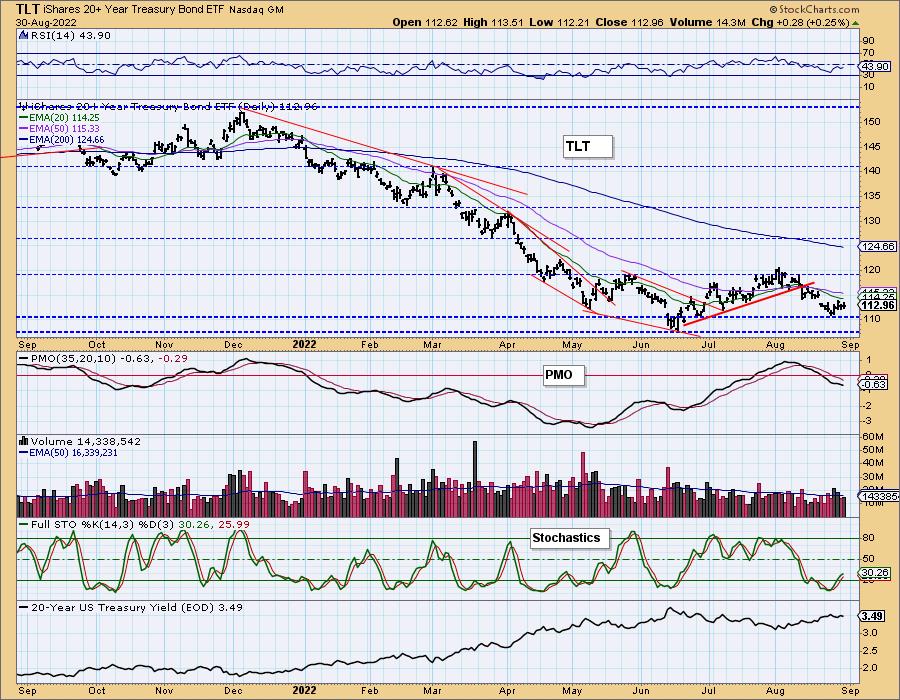Click the volume bars icon next to Volume label
Screen dimensions: 900x700
24,441
